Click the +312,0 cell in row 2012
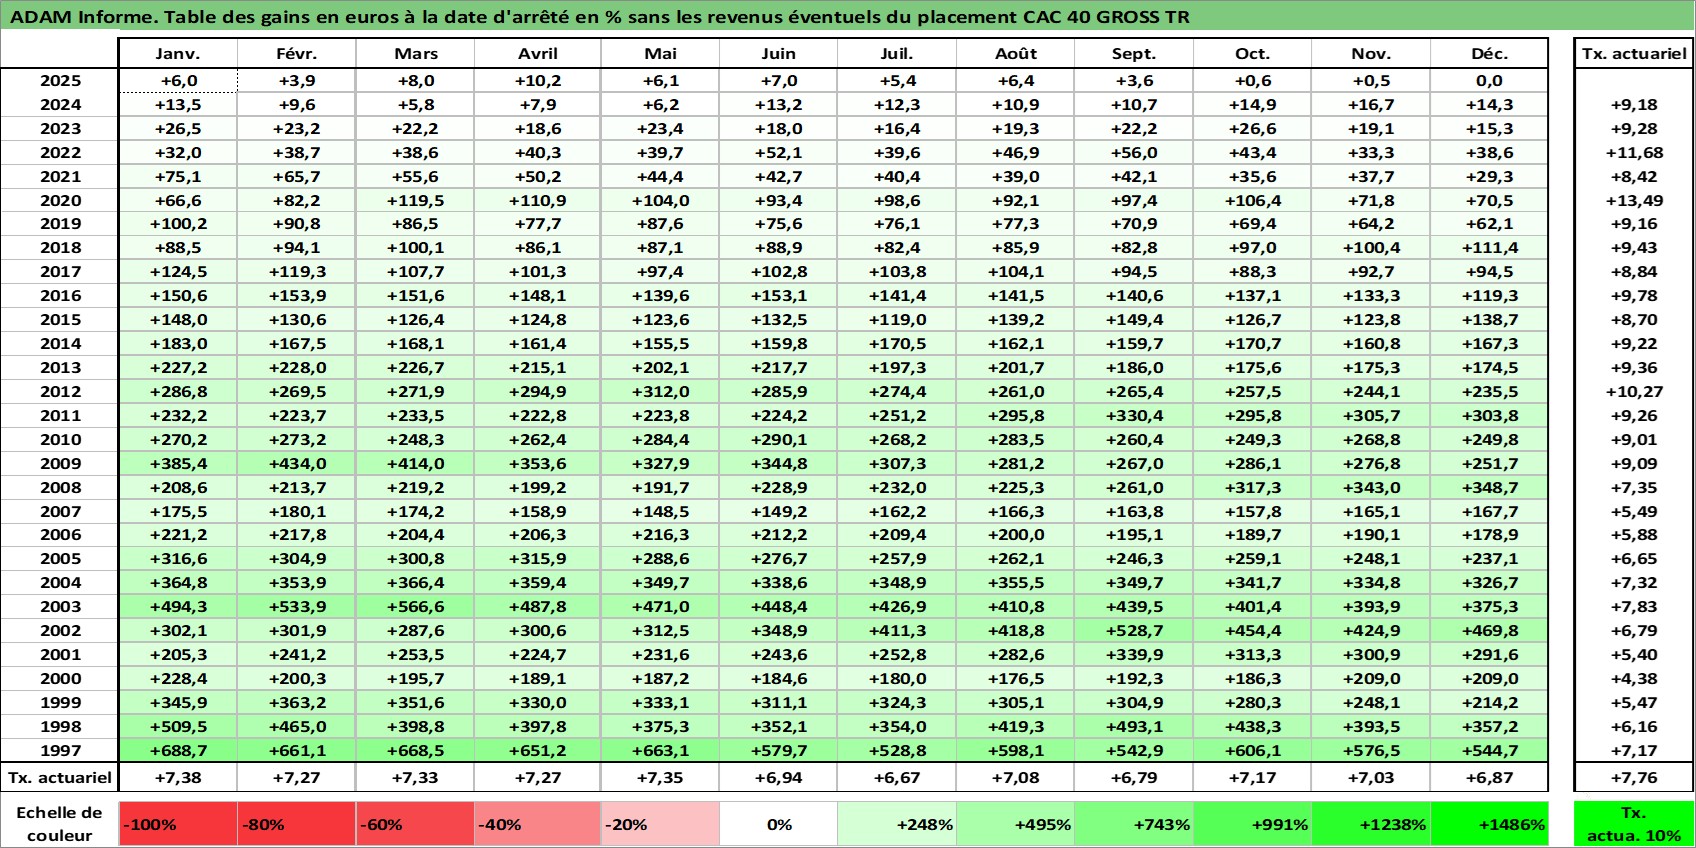 point(660,391)
